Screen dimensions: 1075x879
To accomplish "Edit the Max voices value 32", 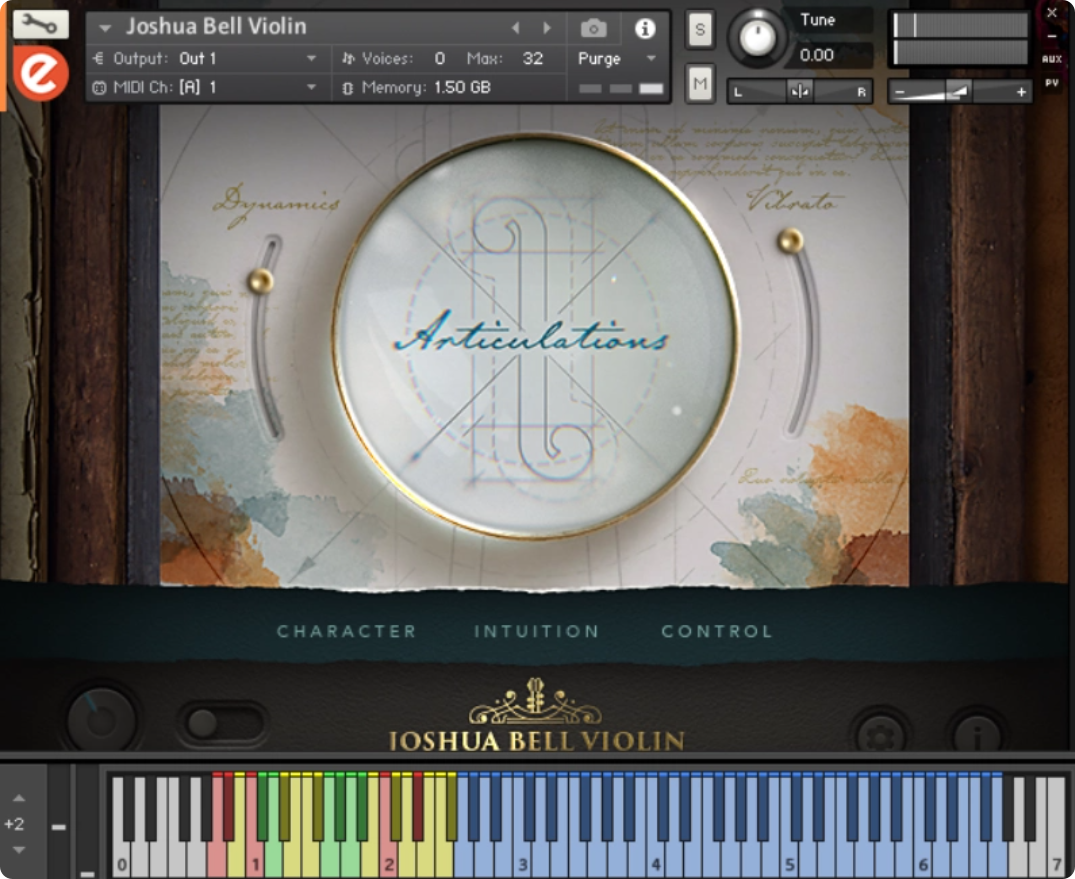I will [x=533, y=59].
